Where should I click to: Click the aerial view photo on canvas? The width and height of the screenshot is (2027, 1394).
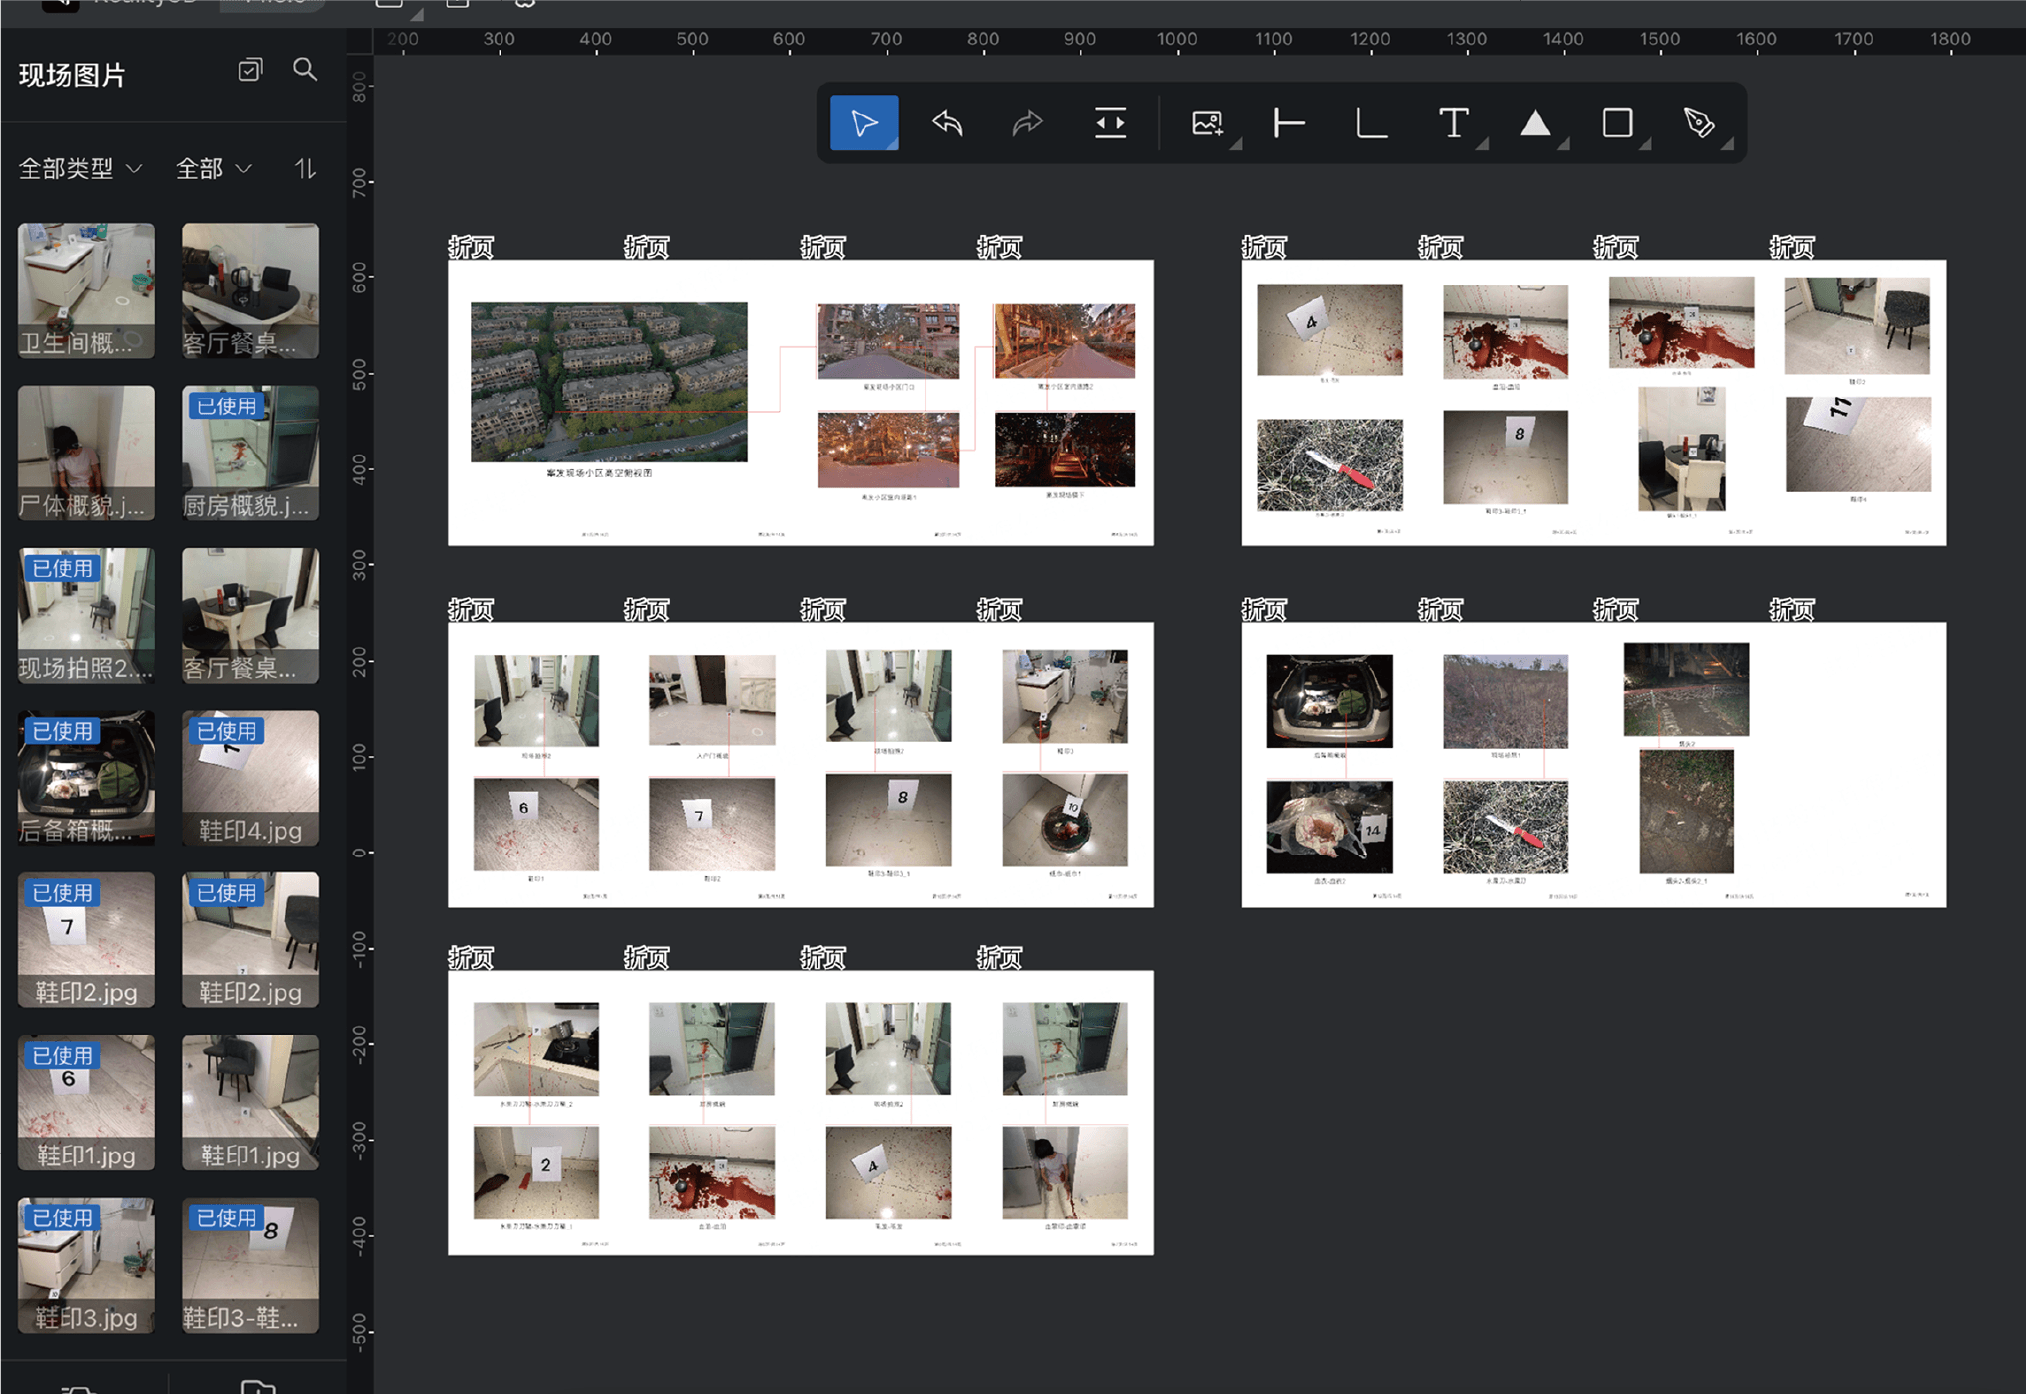[609, 381]
